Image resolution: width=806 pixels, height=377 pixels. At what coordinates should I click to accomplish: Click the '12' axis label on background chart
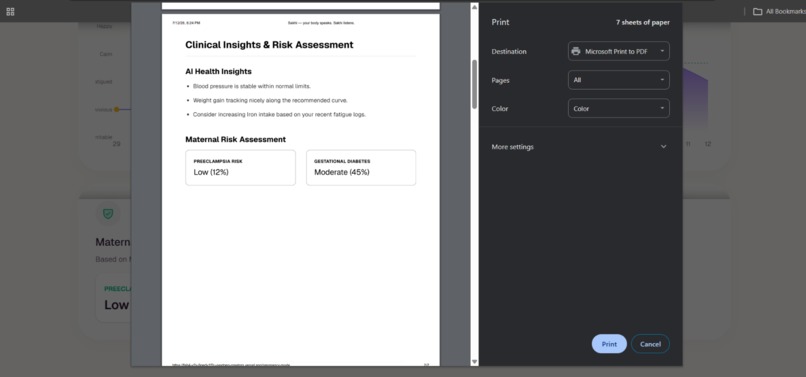(708, 144)
